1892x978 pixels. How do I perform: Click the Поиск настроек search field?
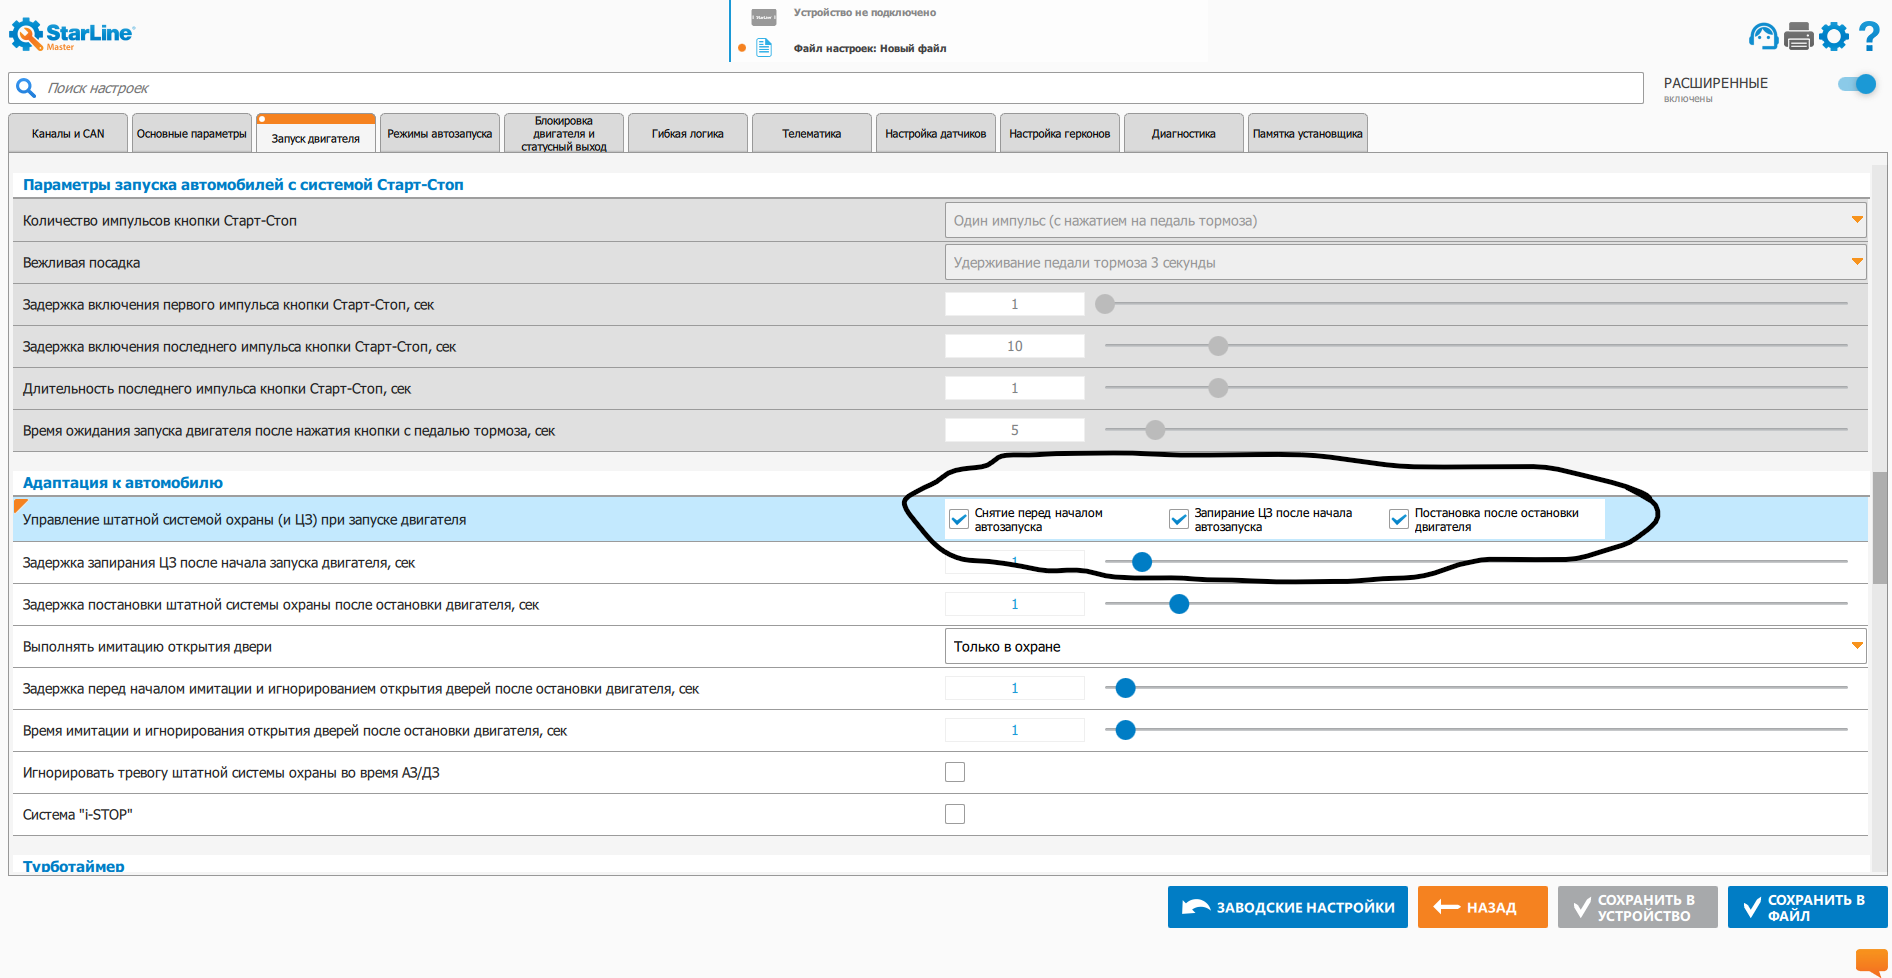[x=826, y=88]
